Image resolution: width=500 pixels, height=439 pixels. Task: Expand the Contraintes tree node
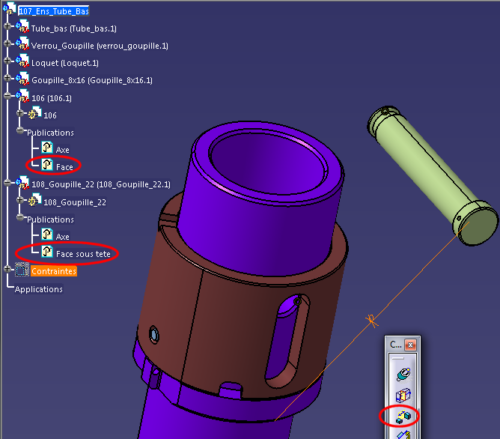[x=8, y=269]
